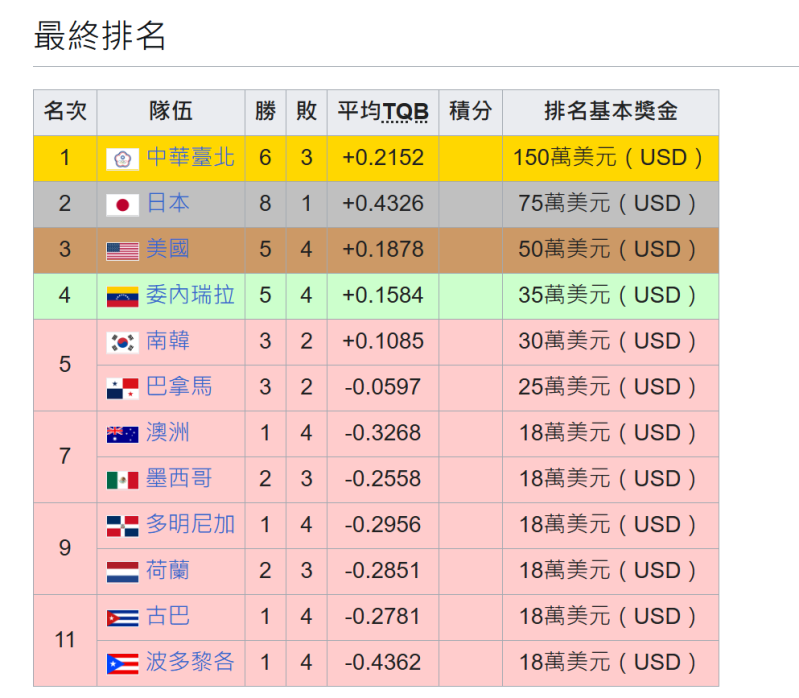Go to the 波多黎各 team page
The height and width of the screenshot is (698, 799).
coord(190,663)
